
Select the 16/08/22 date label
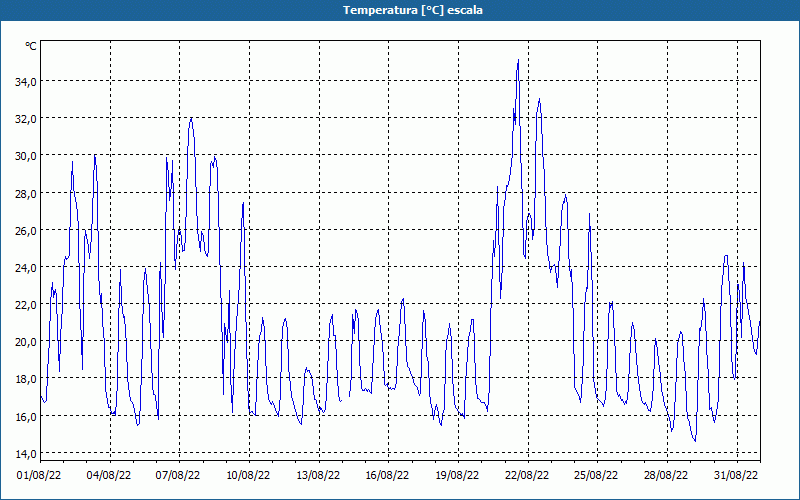click(x=388, y=476)
